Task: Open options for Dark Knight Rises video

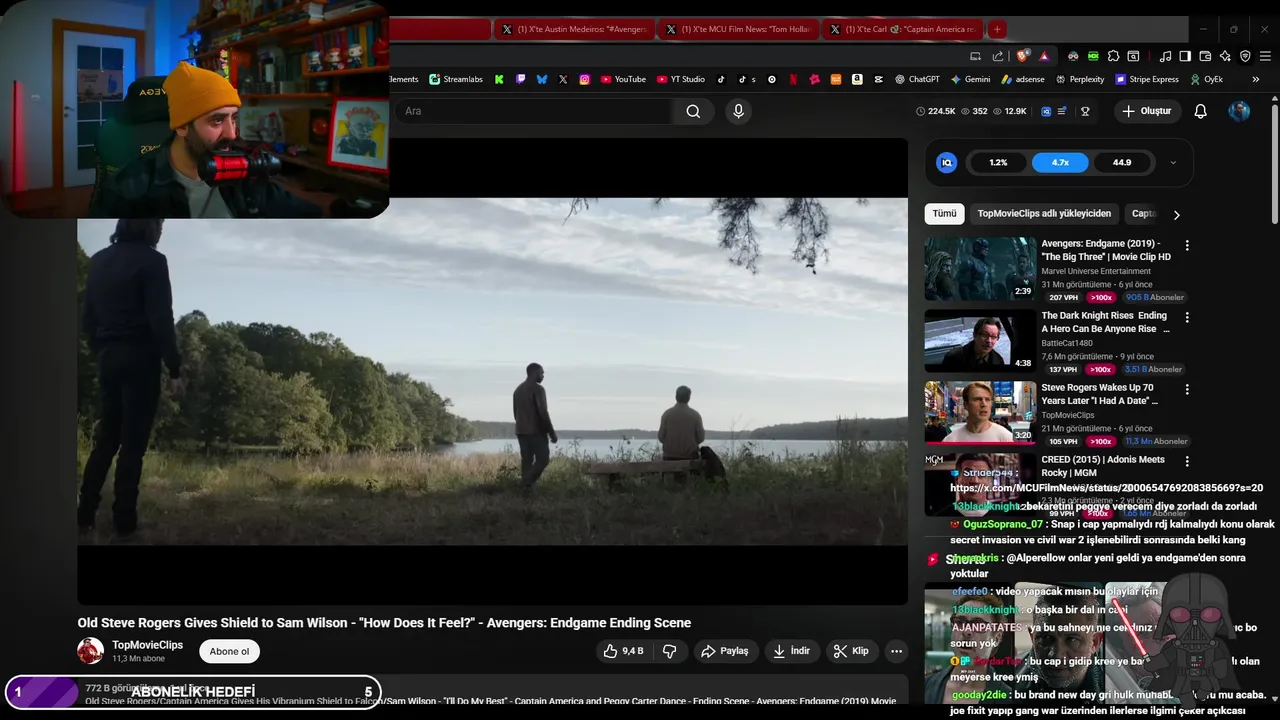Action: pos(1187,317)
